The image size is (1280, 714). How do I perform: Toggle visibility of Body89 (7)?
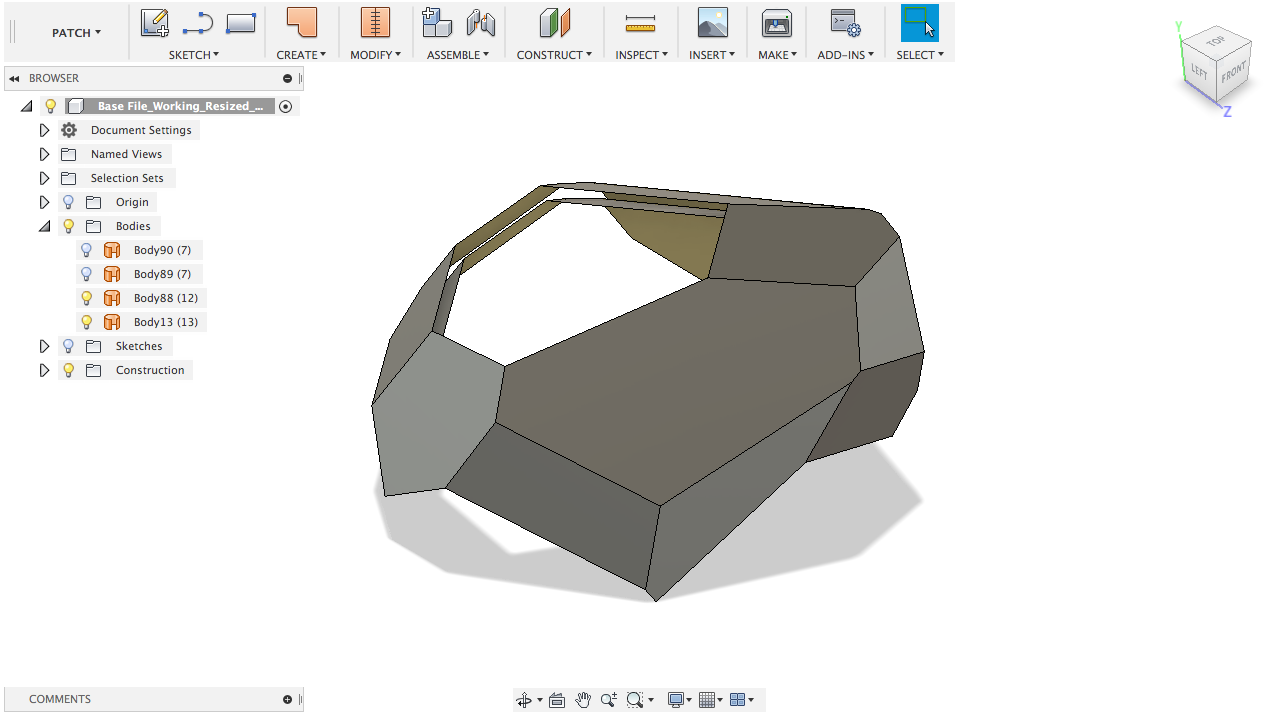coord(87,274)
